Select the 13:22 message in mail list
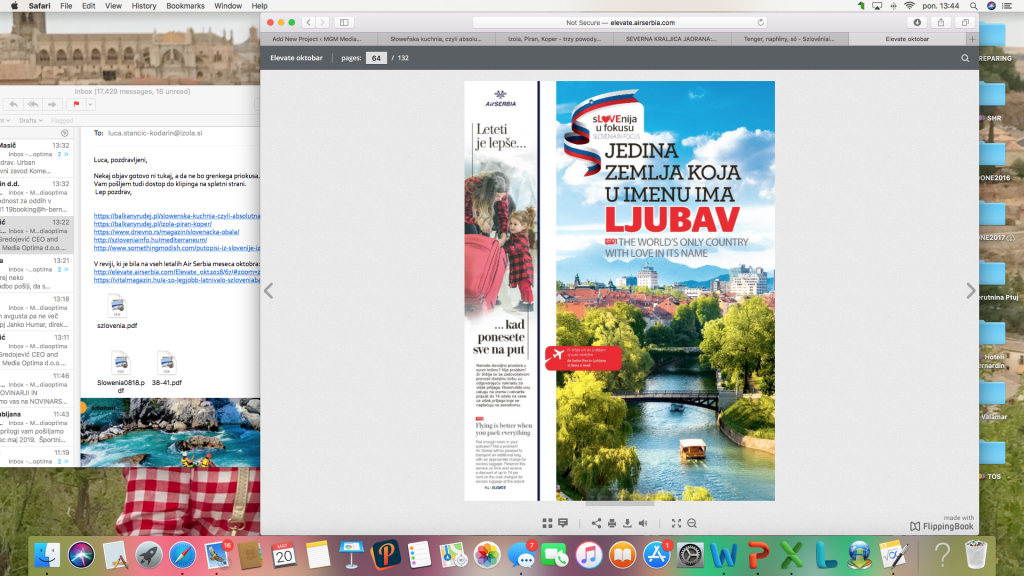This screenshot has height=576, width=1024. (37, 235)
